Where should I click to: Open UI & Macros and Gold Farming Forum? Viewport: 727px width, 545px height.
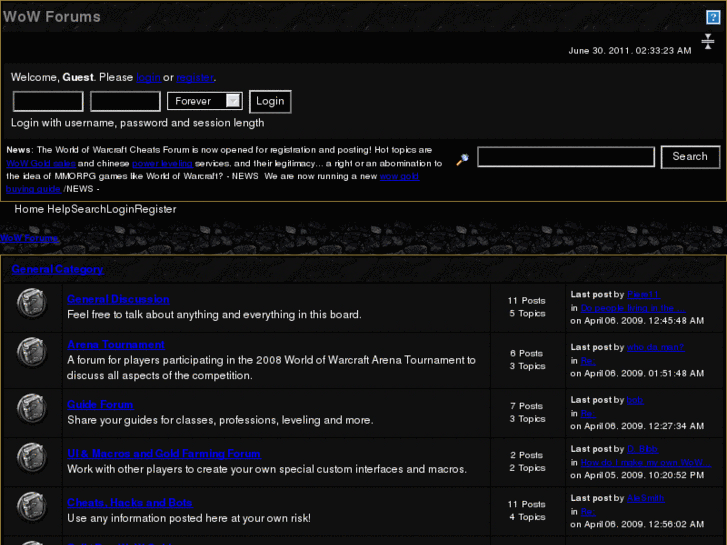[164, 454]
